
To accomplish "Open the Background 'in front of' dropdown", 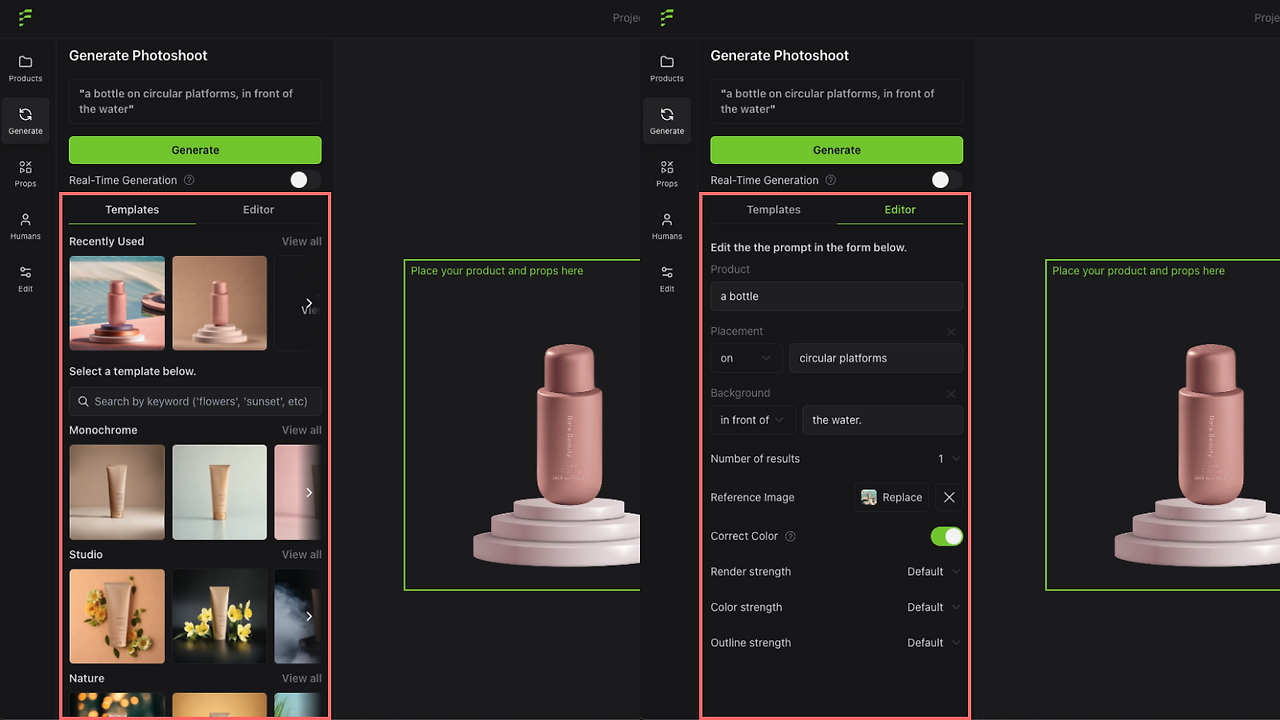I will (753, 420).
